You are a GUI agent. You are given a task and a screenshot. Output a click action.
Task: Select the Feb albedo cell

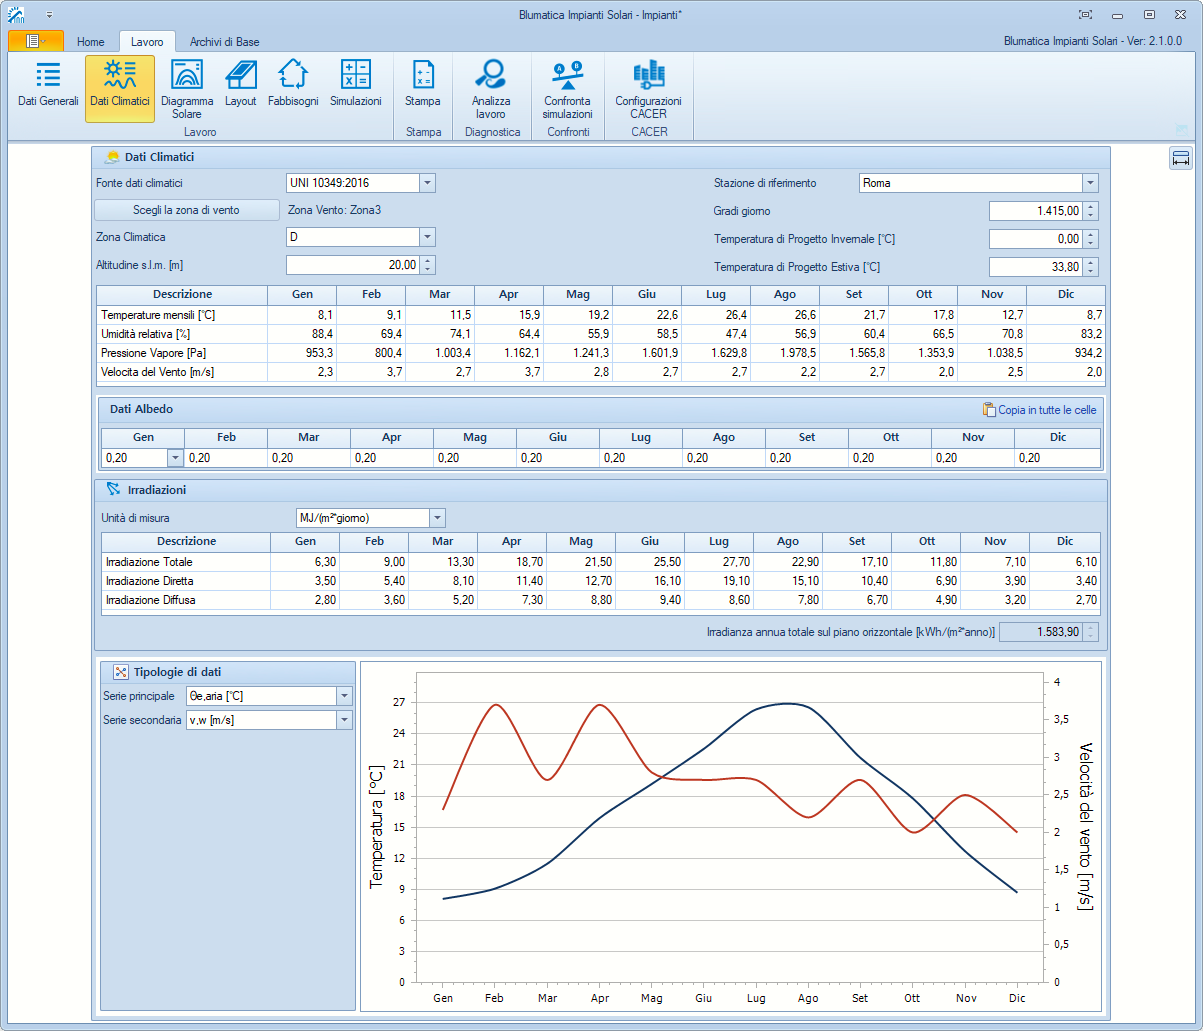point(225,458)
